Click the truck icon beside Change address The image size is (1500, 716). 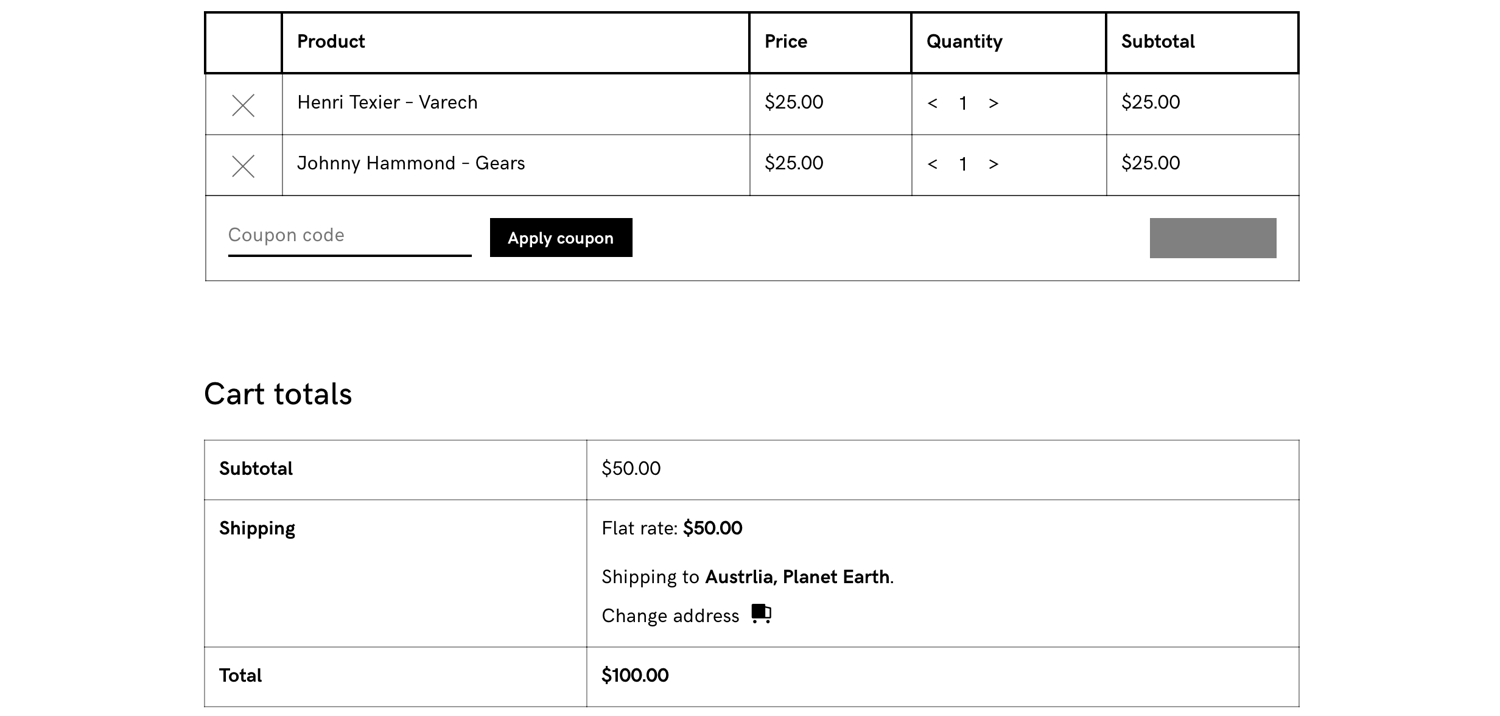pos(761,614)
